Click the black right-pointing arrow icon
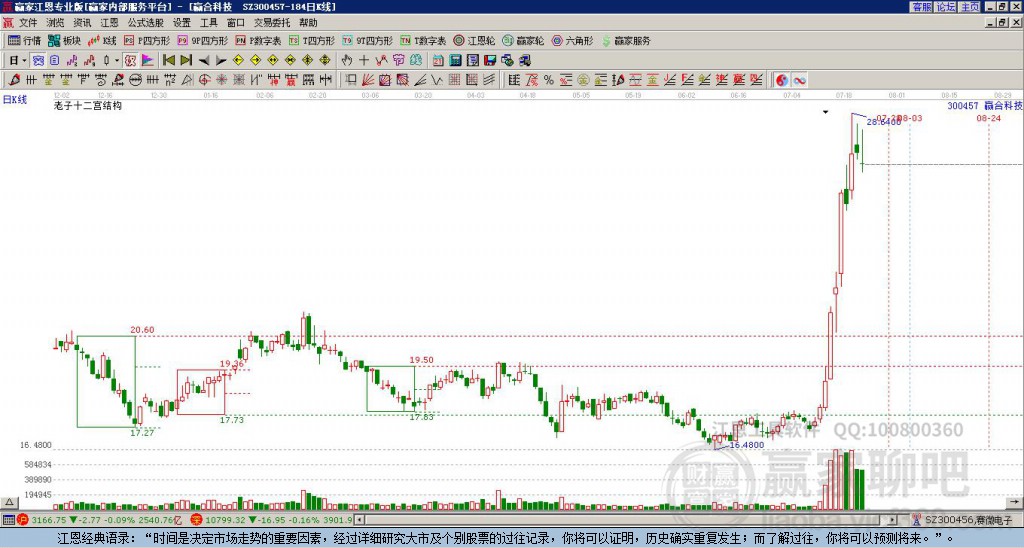1024x548 pixels. tap(221, 60)
